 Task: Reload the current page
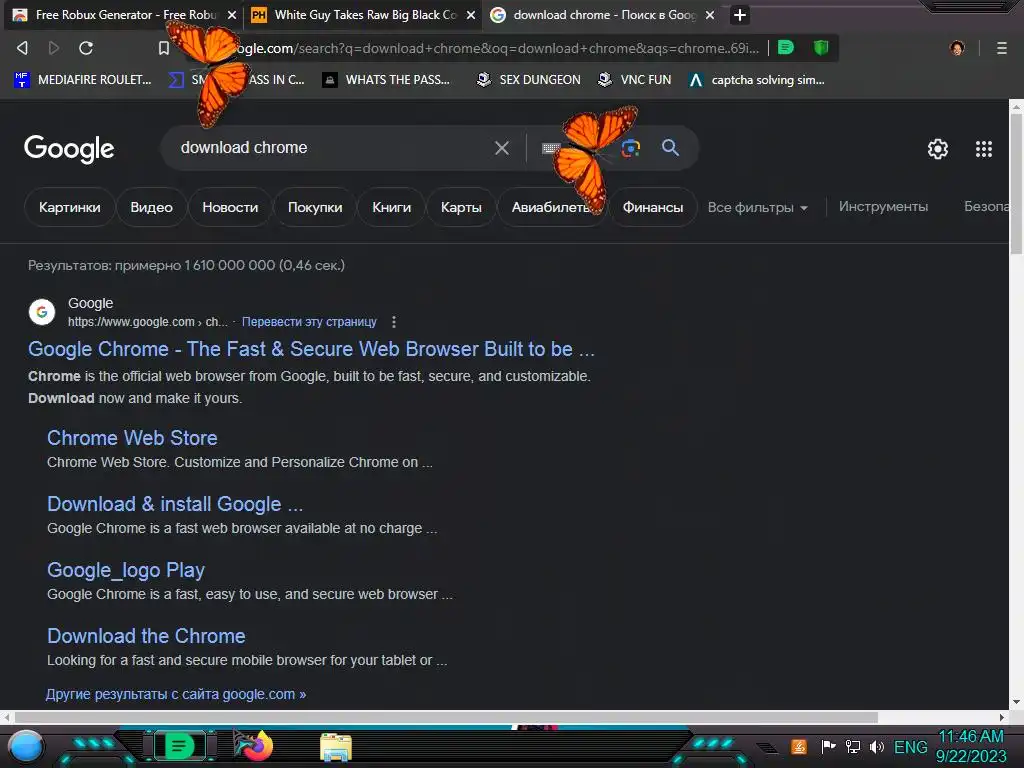coord(86,48)
